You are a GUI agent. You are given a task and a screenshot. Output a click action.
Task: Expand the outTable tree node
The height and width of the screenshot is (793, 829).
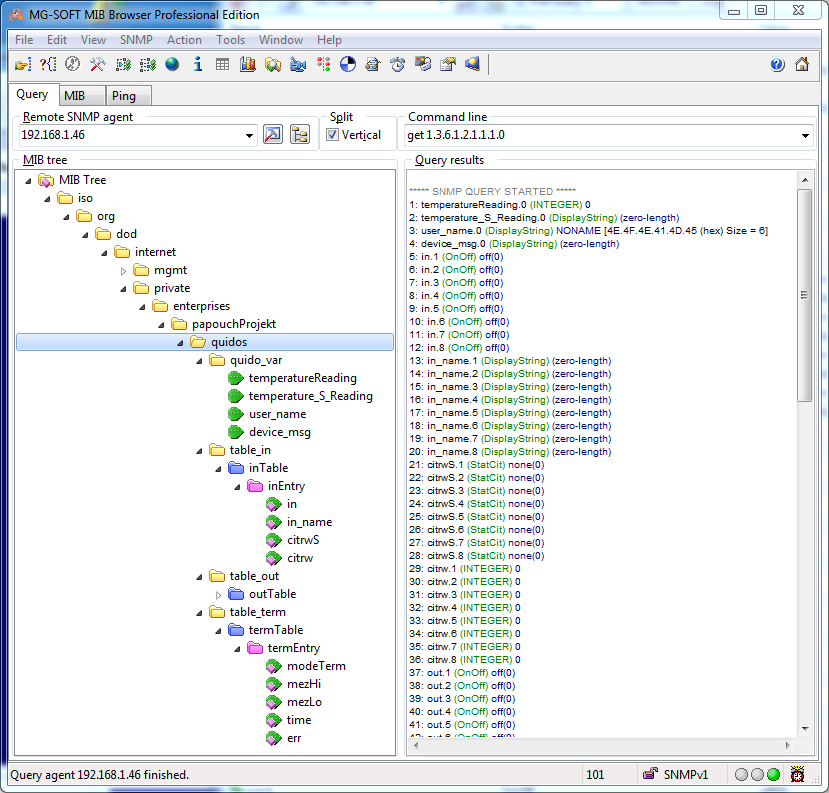pos(218,595)
